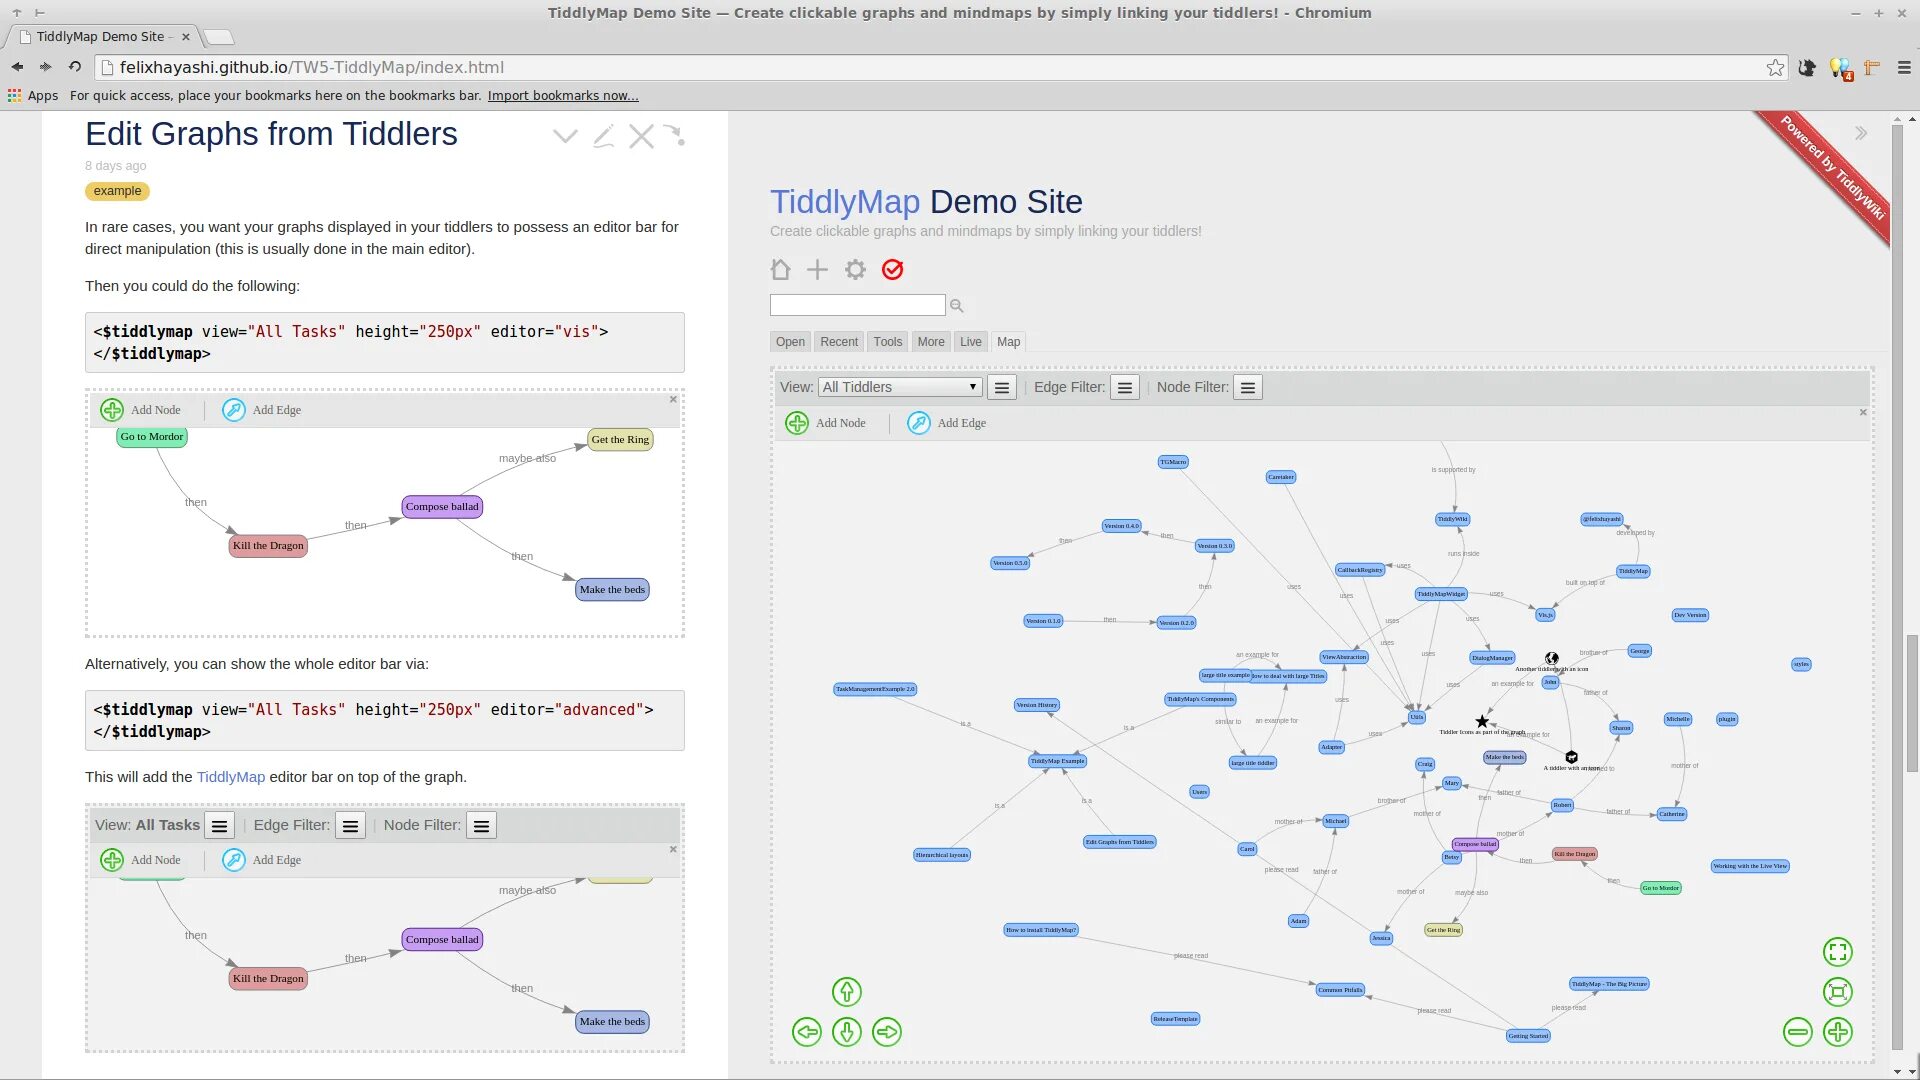Click the TiddlyMap home/reset icon
Image resolution: width=1920 pixels, height=1080 pixels.
[x=779, y=269]
